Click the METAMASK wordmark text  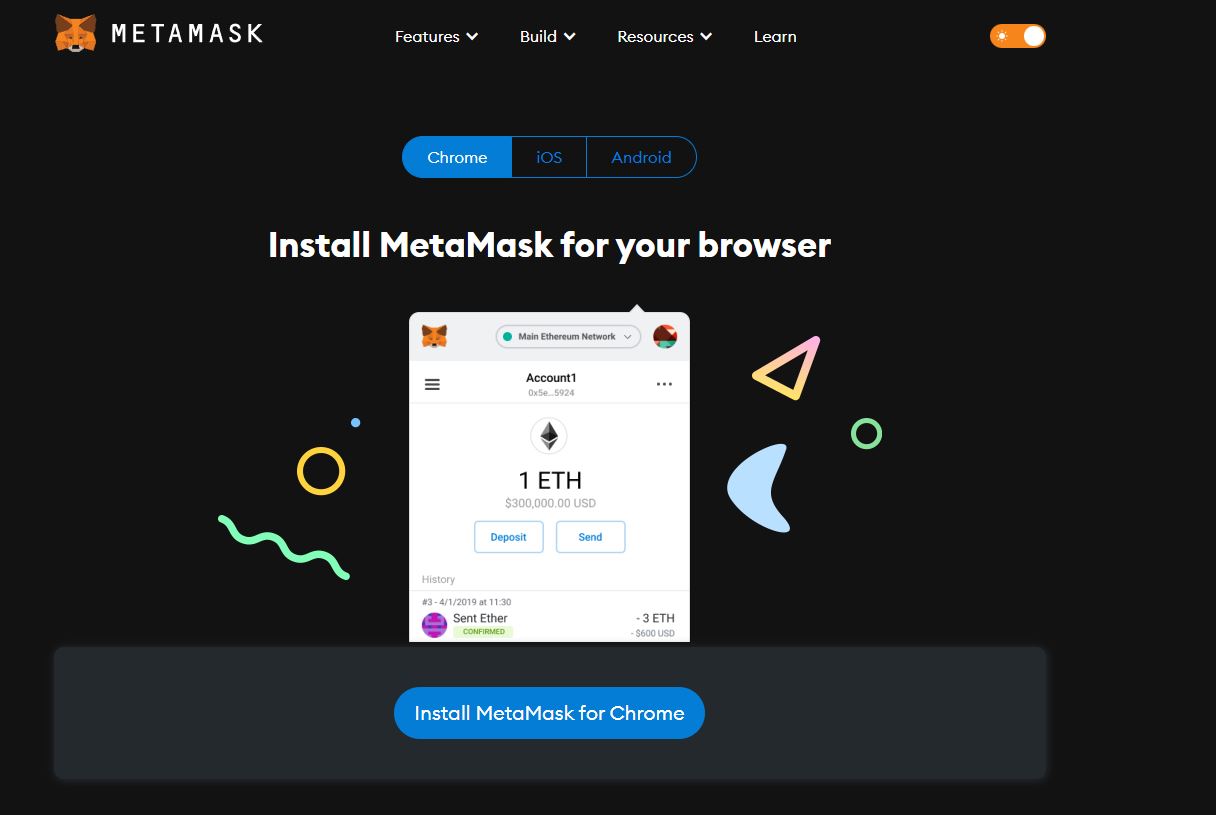[187, 34]
